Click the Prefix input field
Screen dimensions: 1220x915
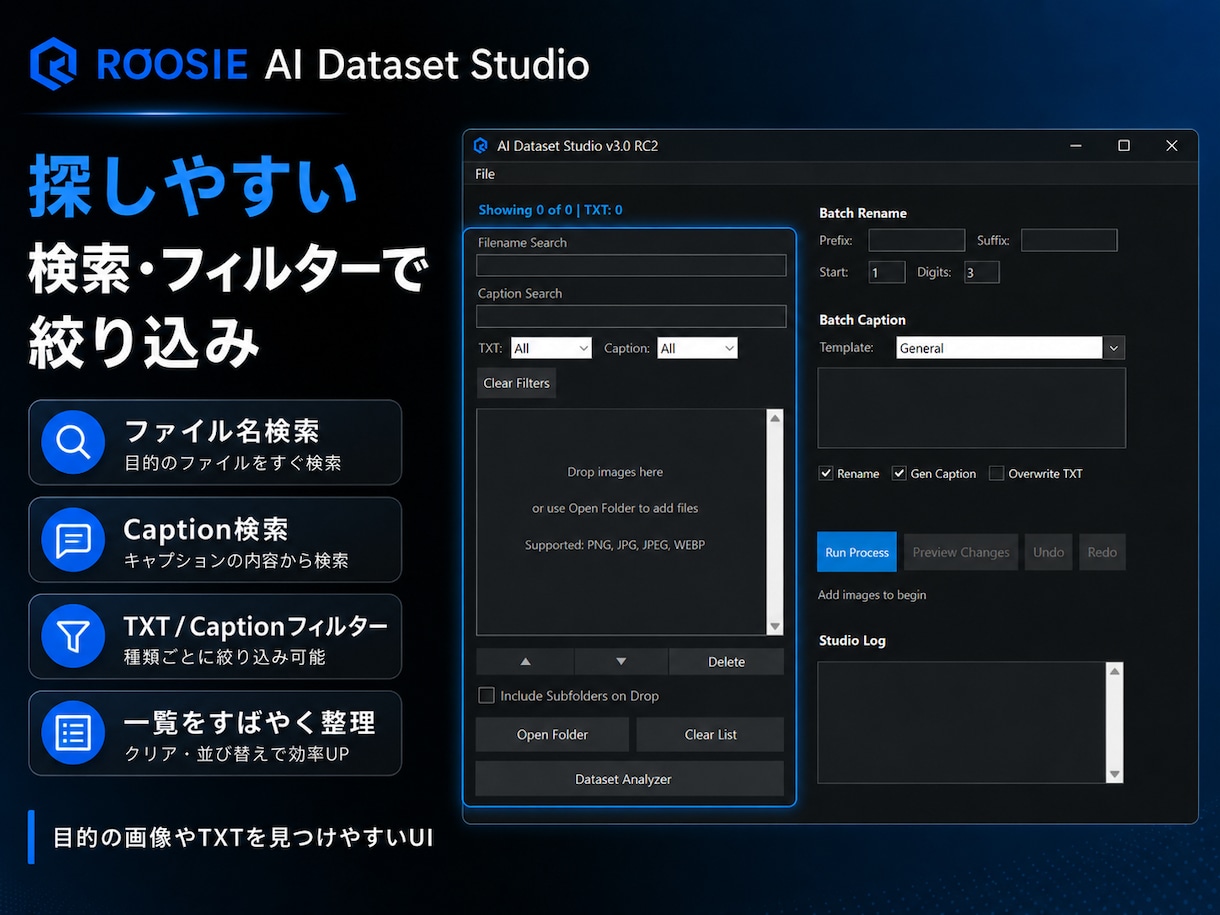(x=916, y=240)
